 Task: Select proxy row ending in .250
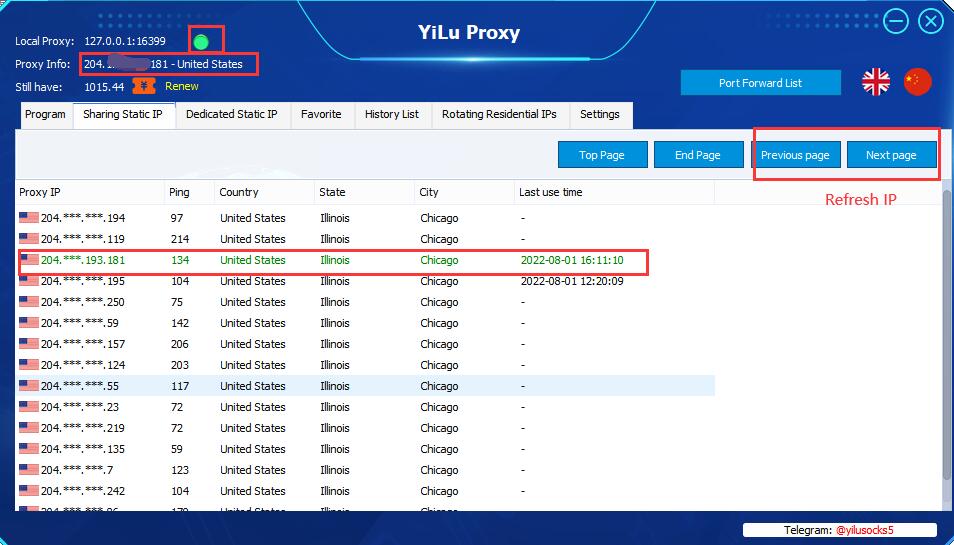click(x=365, y=302)
